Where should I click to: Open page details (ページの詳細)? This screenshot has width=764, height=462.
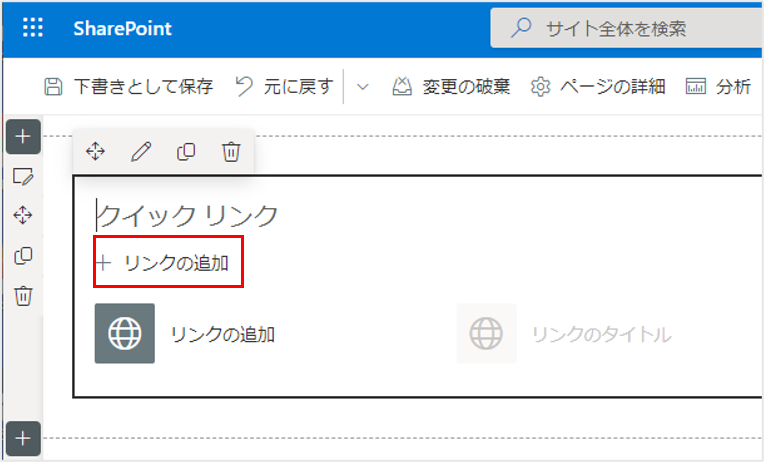click(598, 87)
